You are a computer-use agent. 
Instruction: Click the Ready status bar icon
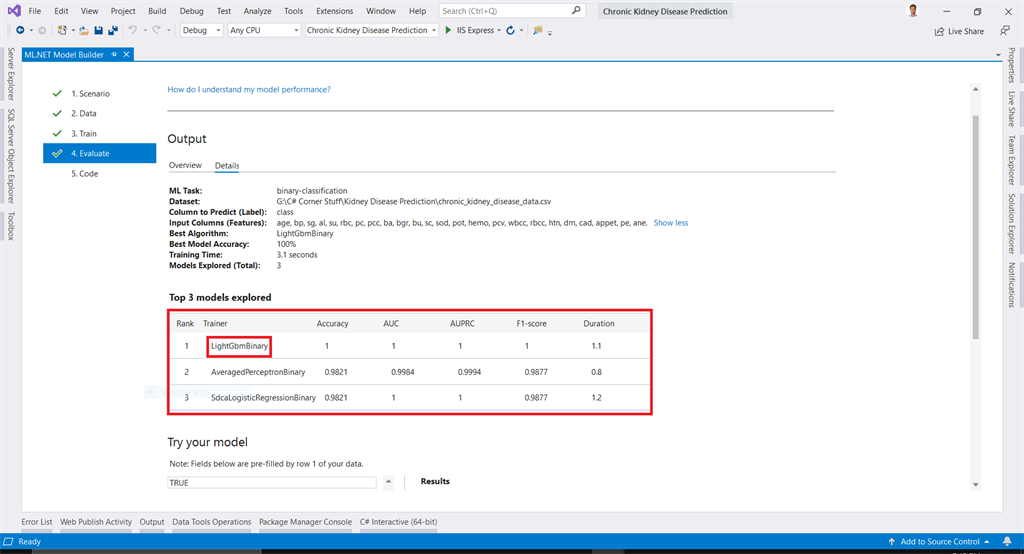pyautogui.click(x=8, y=542)
